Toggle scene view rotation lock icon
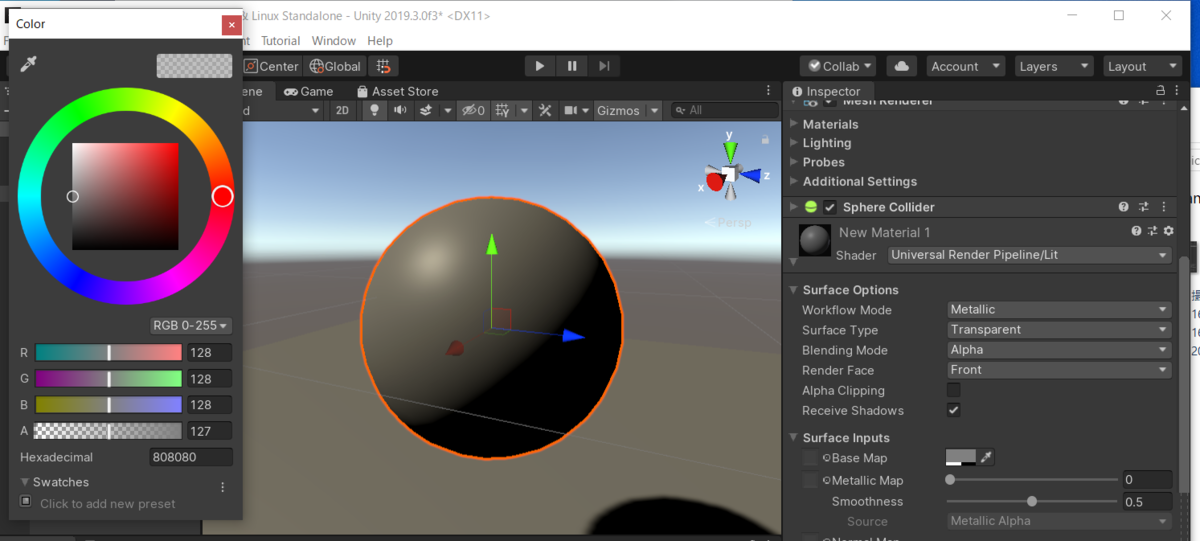Viewport: 1200px width, 541px height. point(765,140)
